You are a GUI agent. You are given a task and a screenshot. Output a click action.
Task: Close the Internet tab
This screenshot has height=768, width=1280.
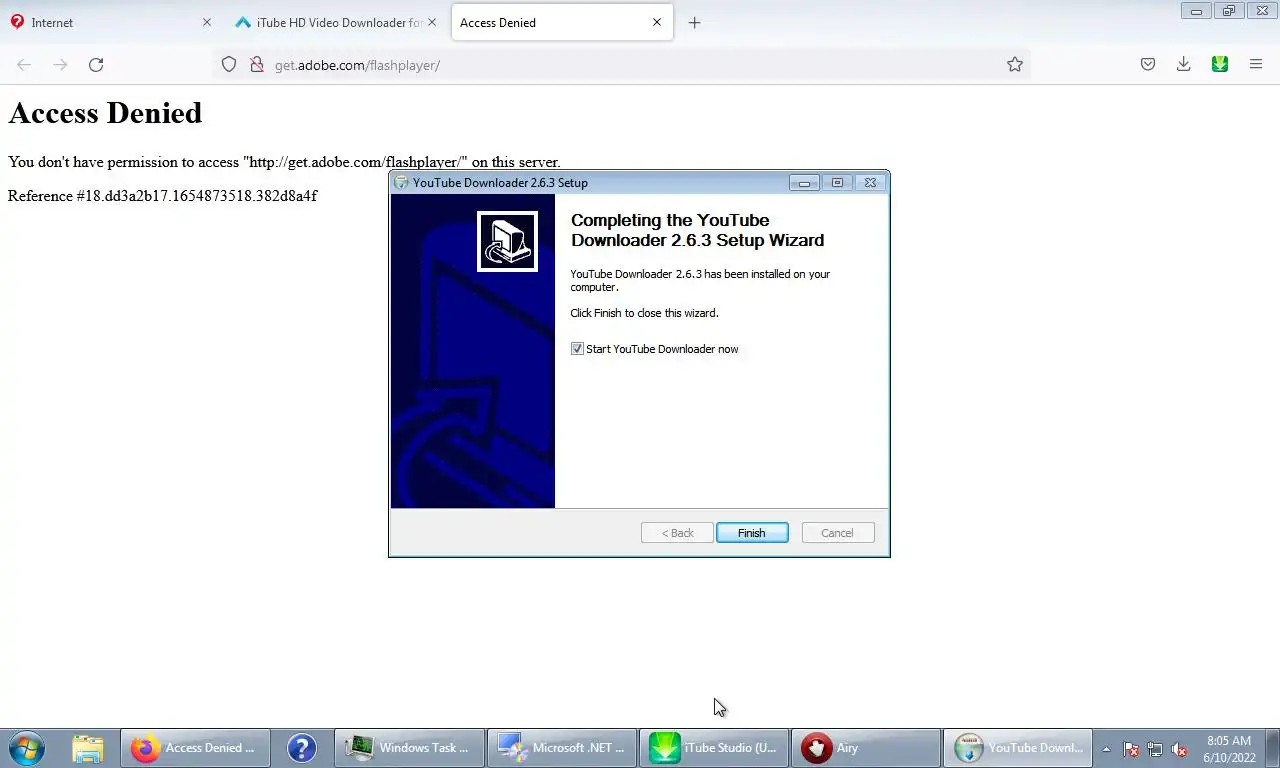coord(207,22)
